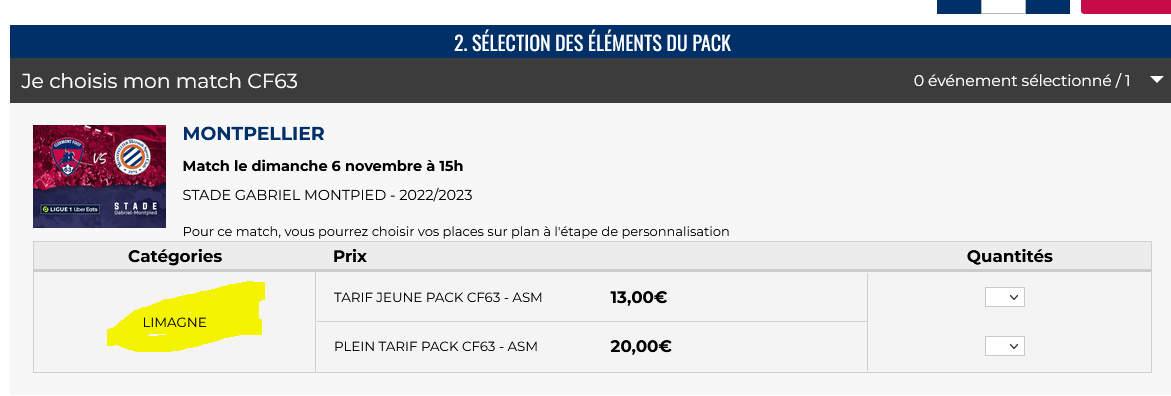Click the Ligue 1 Uber Eats logo
The width and height of the screenshot is (1171, 396).
(x=71, y=208)
